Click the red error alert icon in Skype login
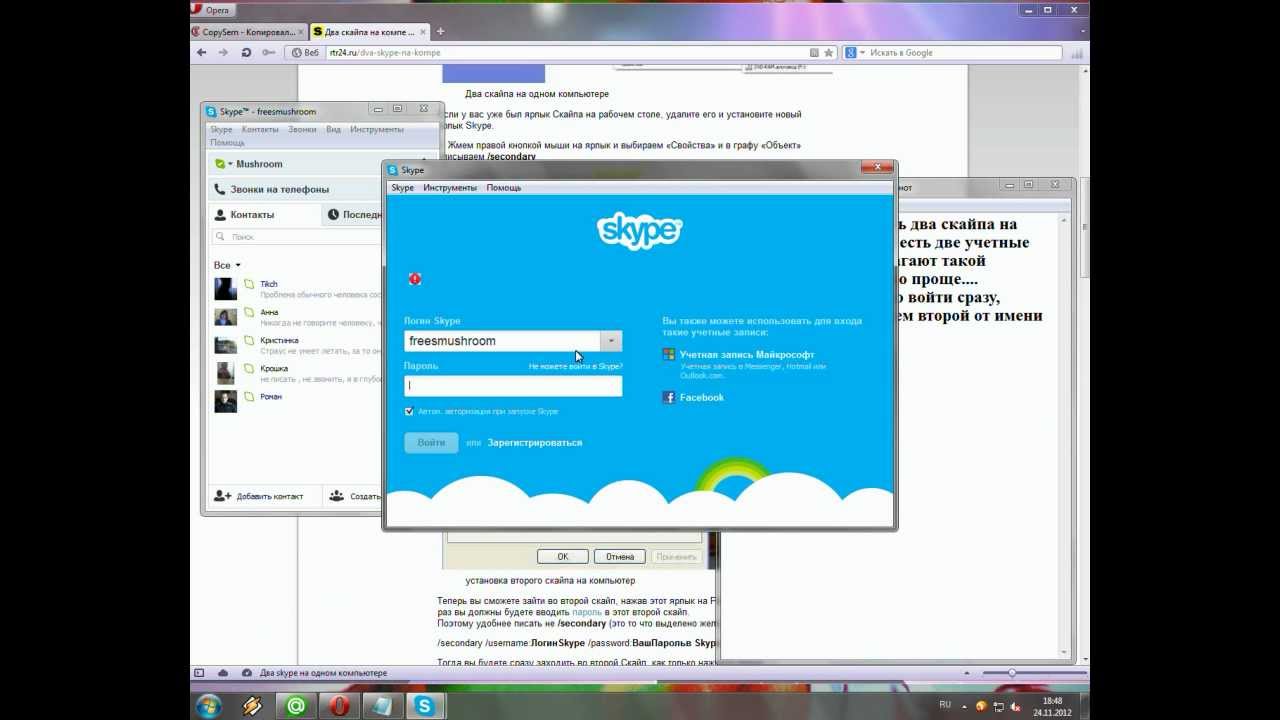 tap(415, 279)
